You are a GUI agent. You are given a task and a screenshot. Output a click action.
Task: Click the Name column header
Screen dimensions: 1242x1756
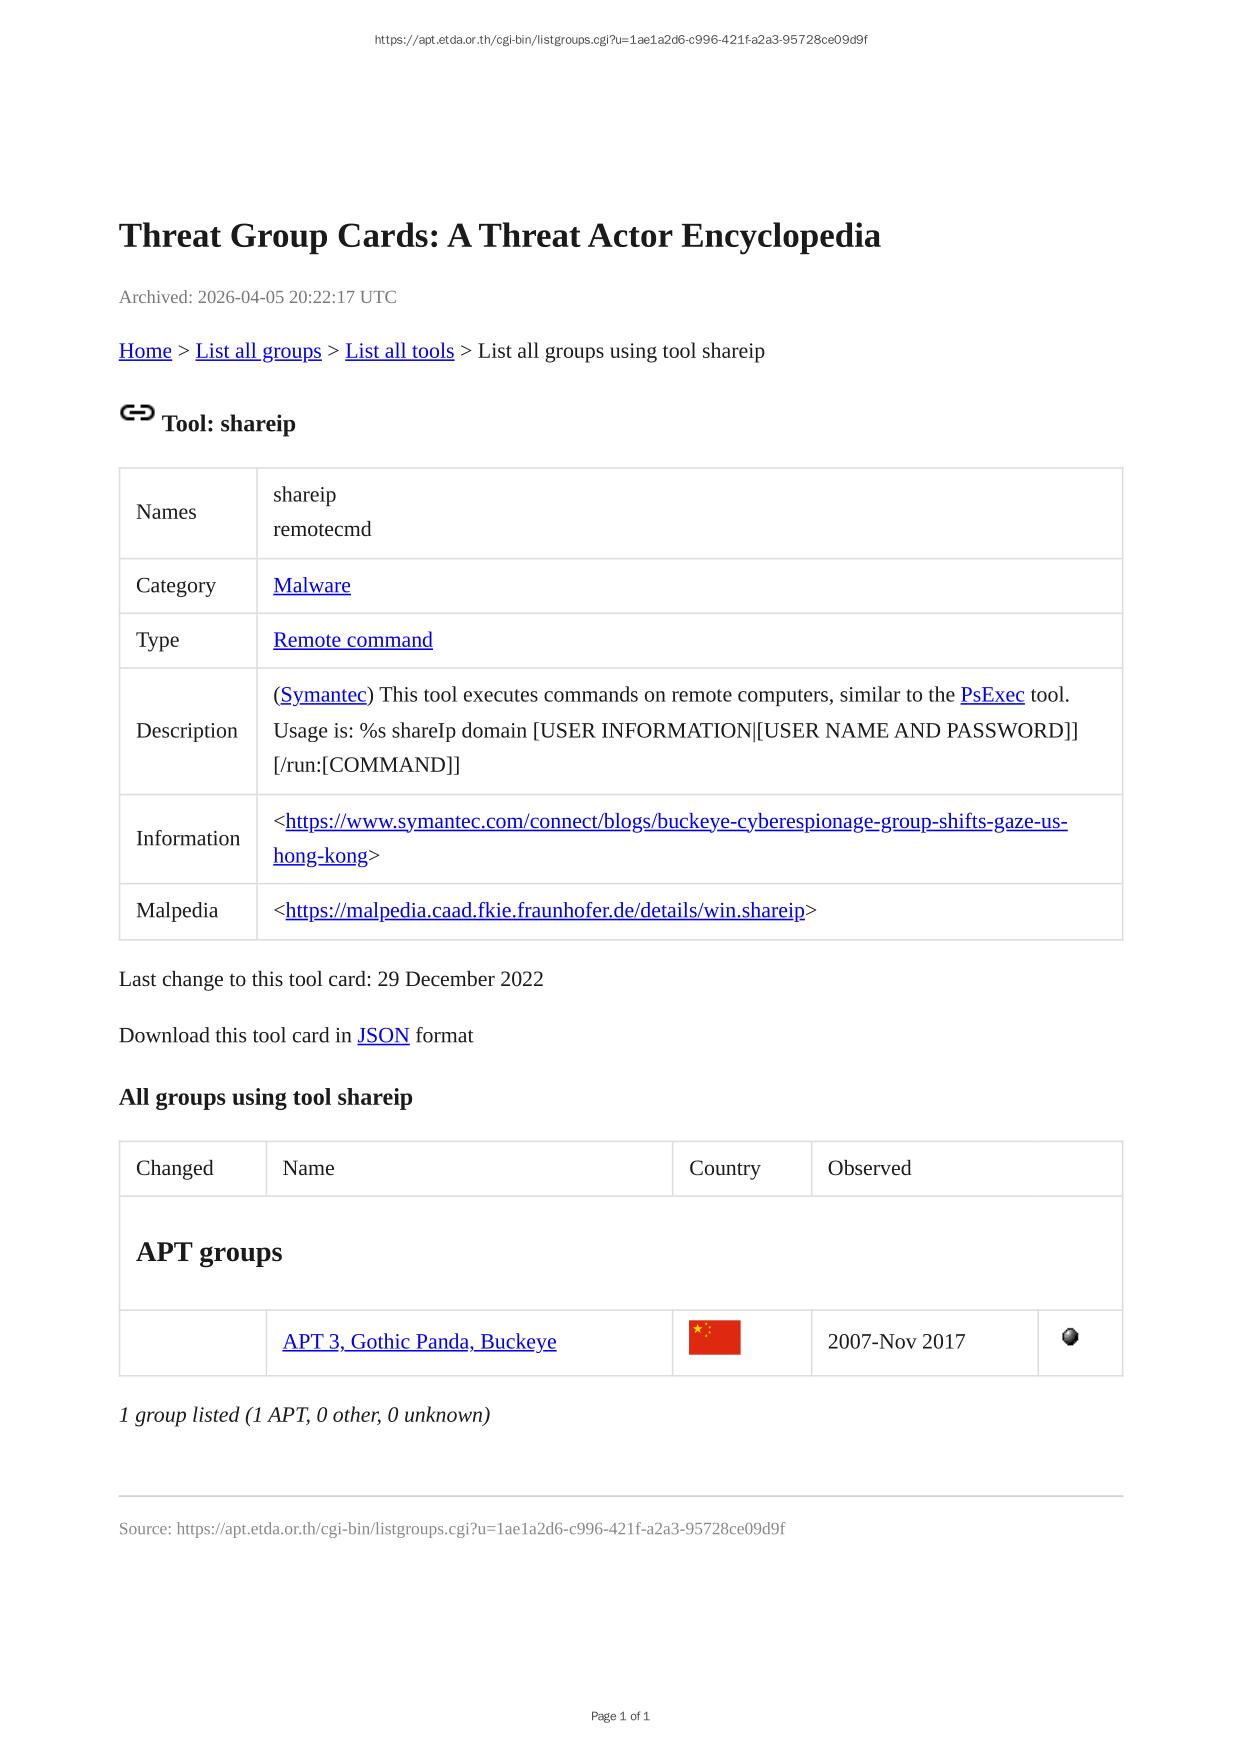(308, 1169)
